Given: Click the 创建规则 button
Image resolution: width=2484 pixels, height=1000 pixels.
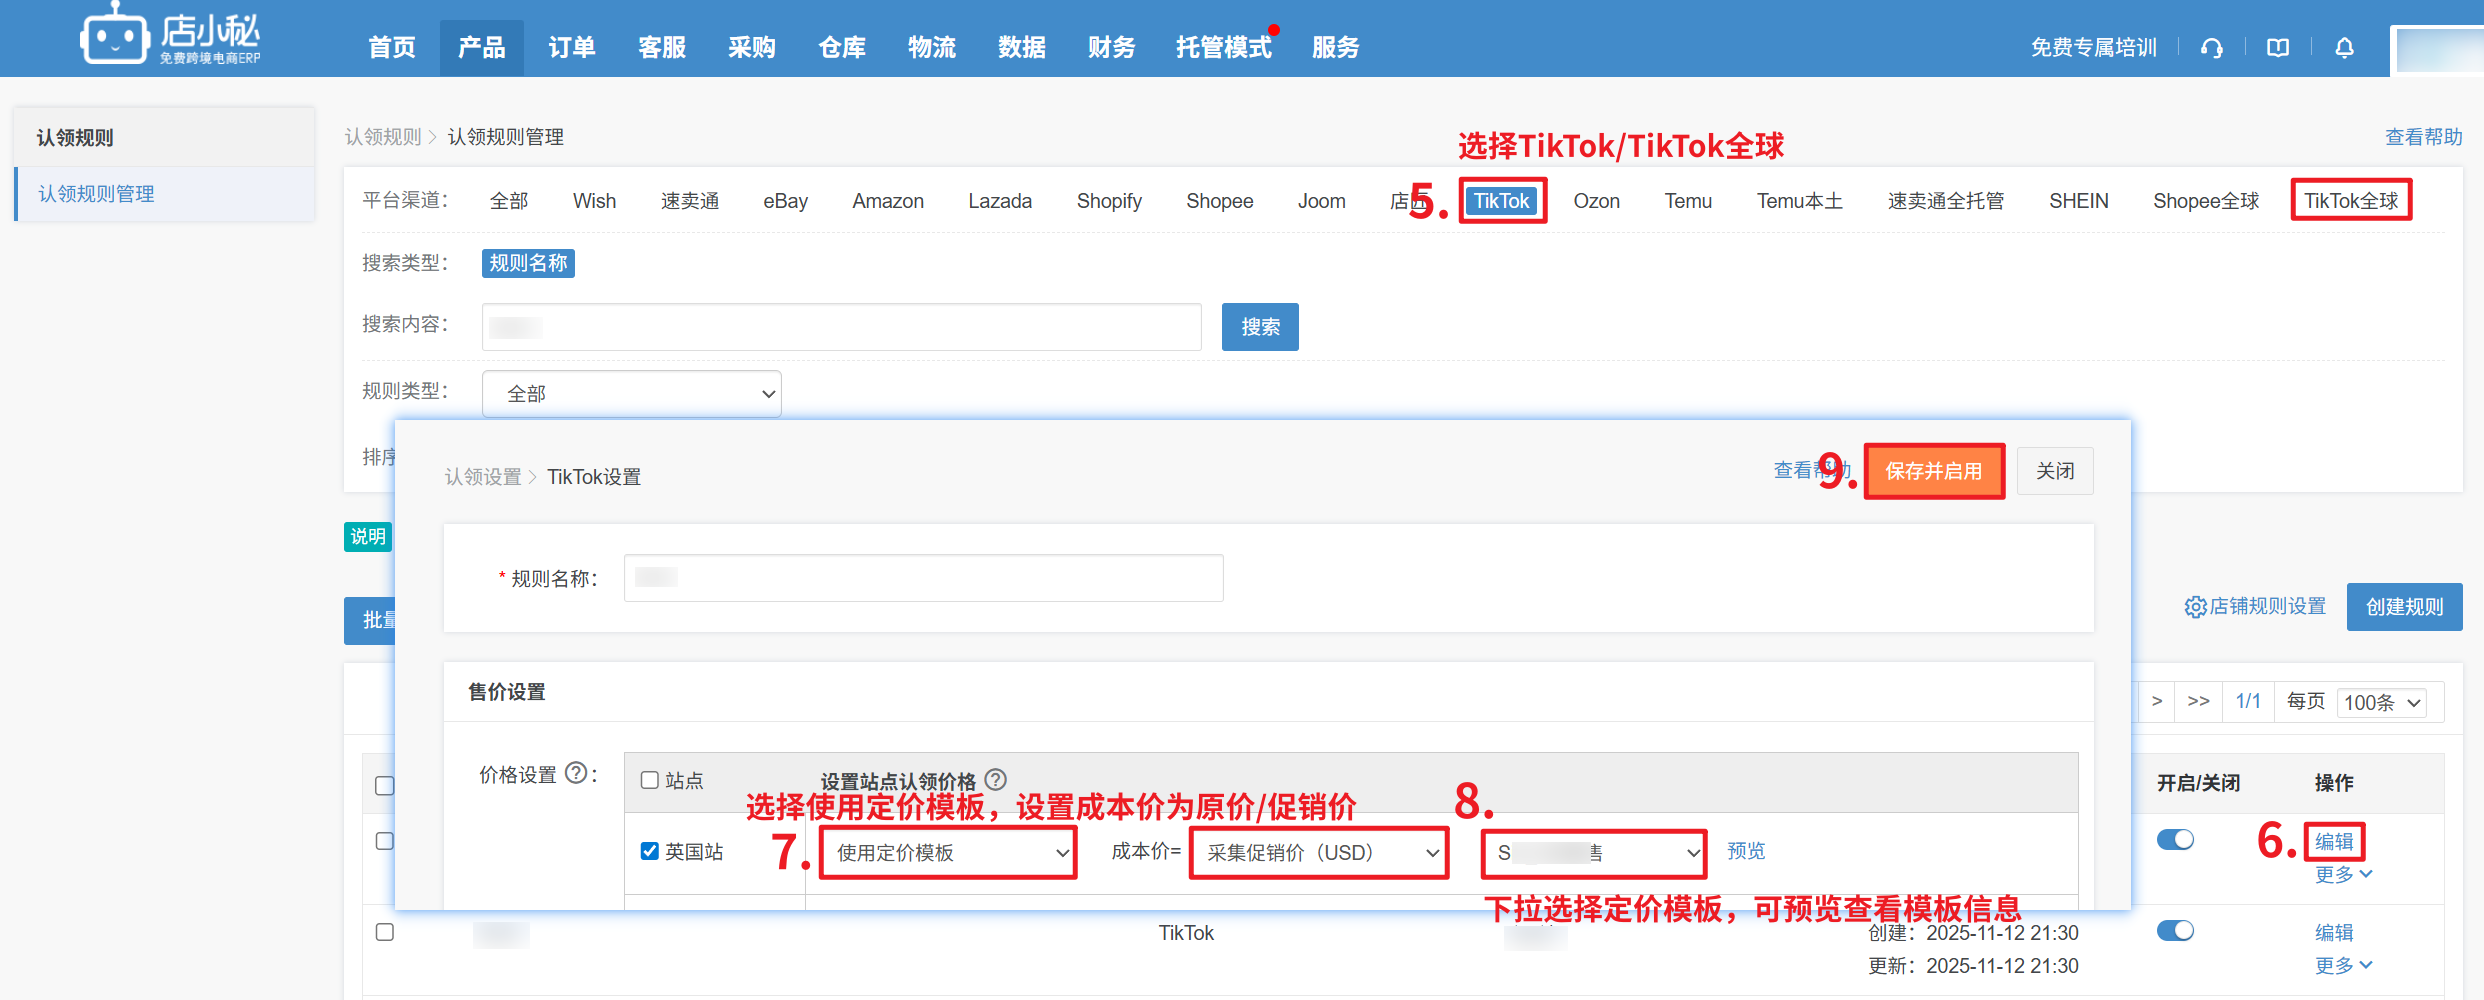Looking at the screenshot, I should [2403, 607].
